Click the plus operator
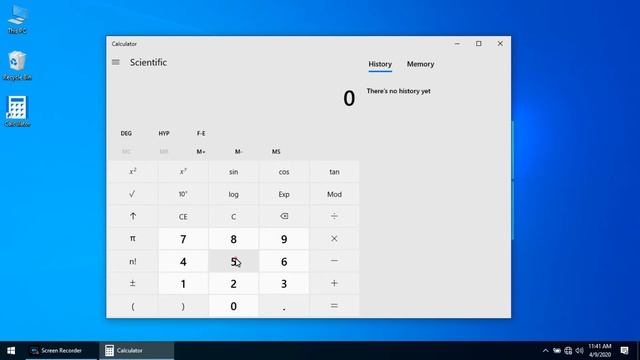Viewport: 640px width, 360px height. tap(334, 284)
